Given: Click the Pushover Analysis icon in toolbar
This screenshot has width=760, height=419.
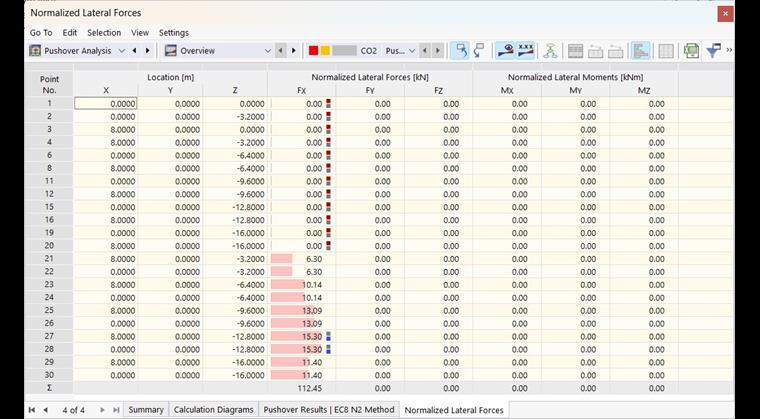Looking at the screenshot, I should point(35,50).
